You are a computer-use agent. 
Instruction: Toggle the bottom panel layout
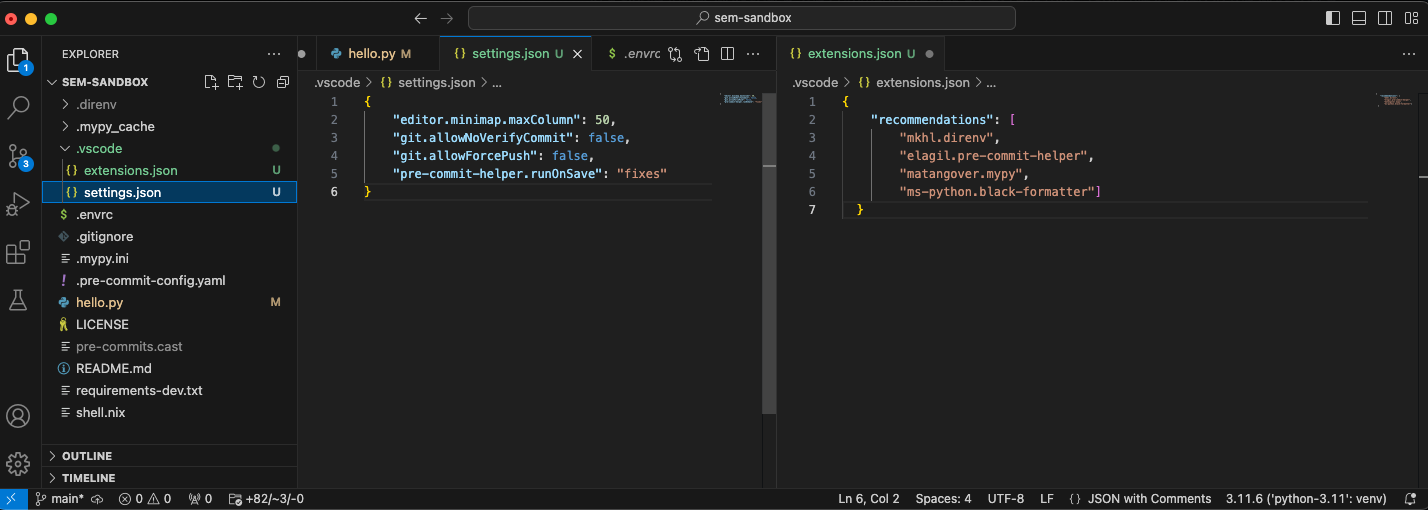tap(1359, 18)
